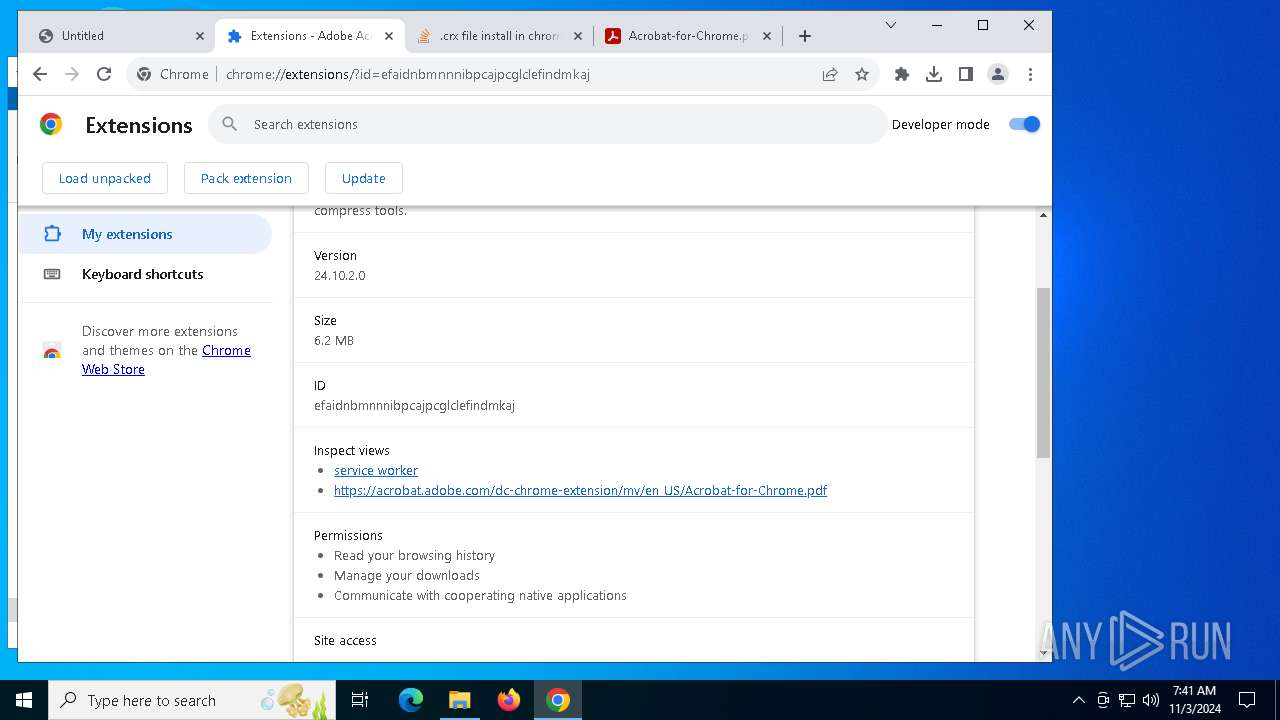Click the keyboard icon in sidebar

coord(52,274)
